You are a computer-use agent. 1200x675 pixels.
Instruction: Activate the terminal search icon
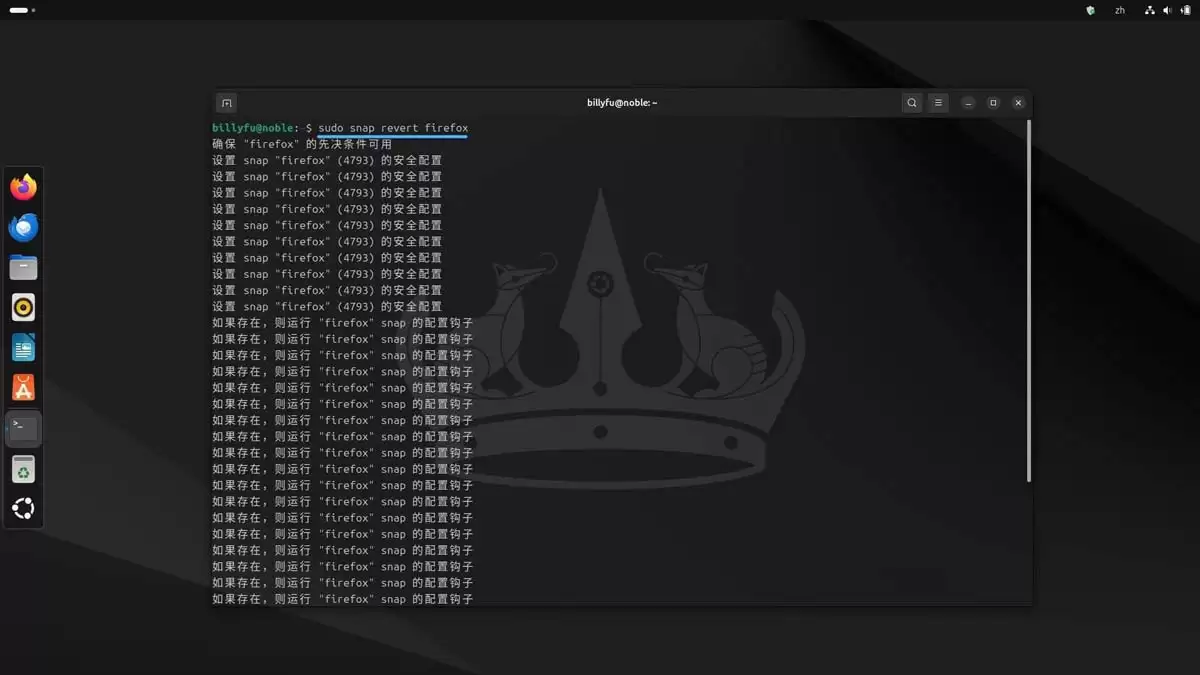pos(912,102)
